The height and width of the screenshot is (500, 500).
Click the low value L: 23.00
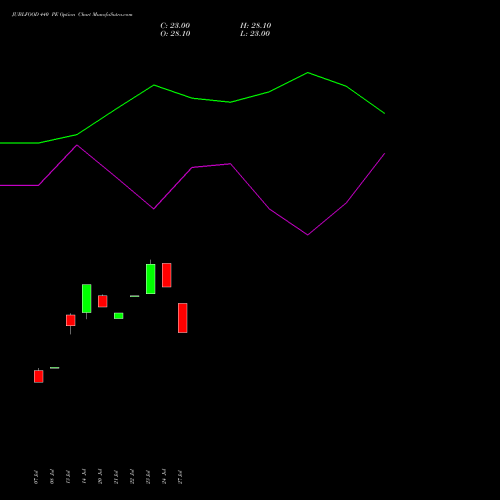255,34
